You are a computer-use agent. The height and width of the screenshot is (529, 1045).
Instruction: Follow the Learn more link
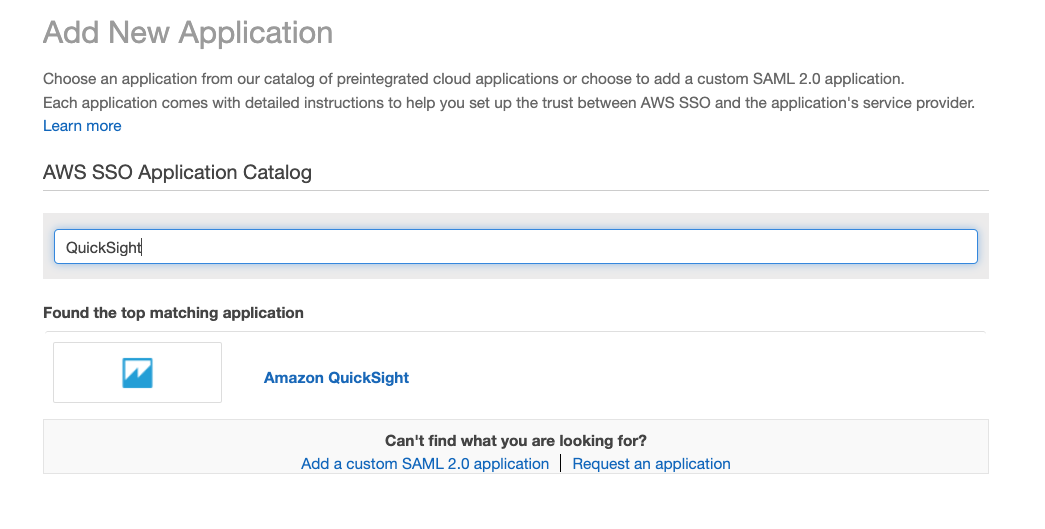pos(82,126)
